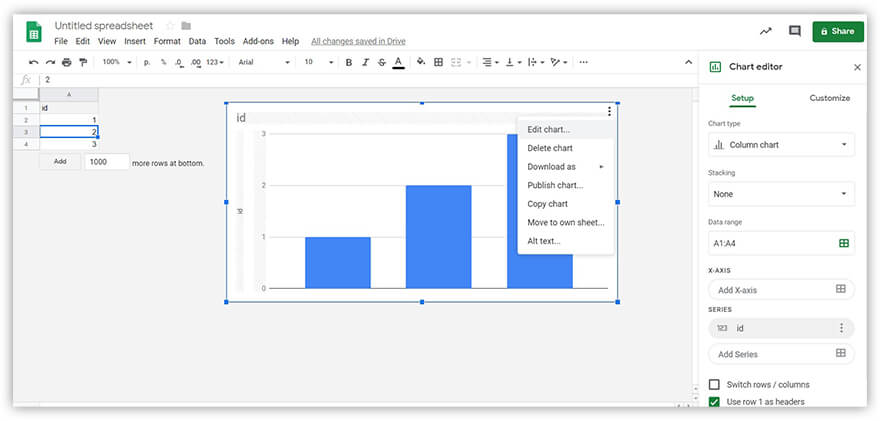Open the vertical align dropdown
The image size is (880, 421).
(x=513, y=62)
